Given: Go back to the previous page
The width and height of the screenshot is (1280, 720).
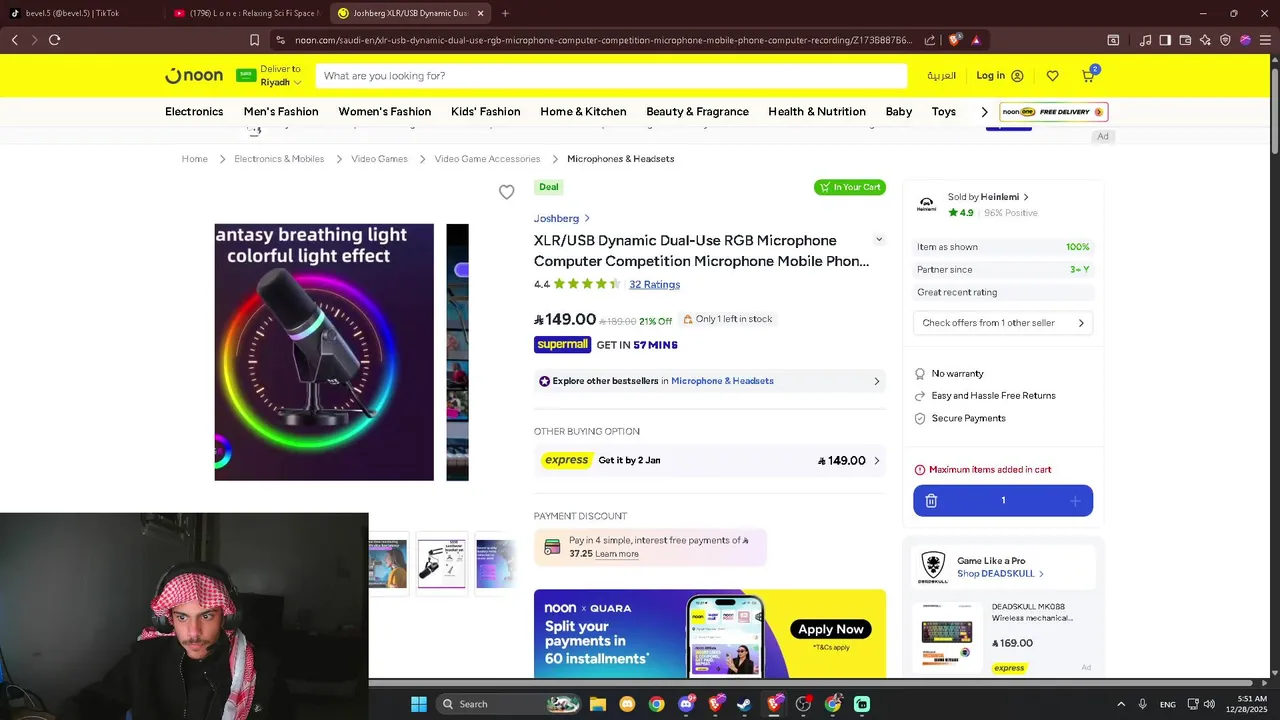Looking at the screenshot, I should coord(14,40).
